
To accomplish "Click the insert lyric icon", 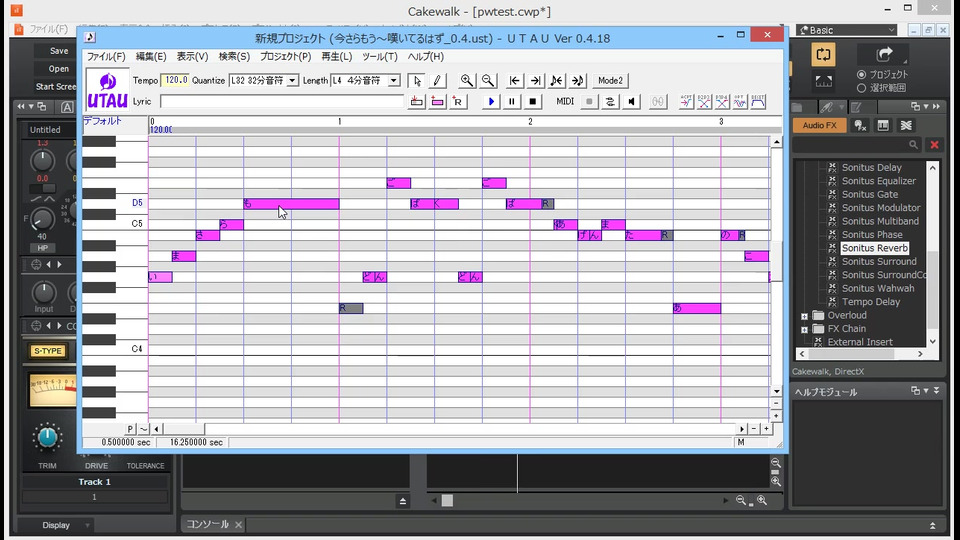I will coord(416,102).
